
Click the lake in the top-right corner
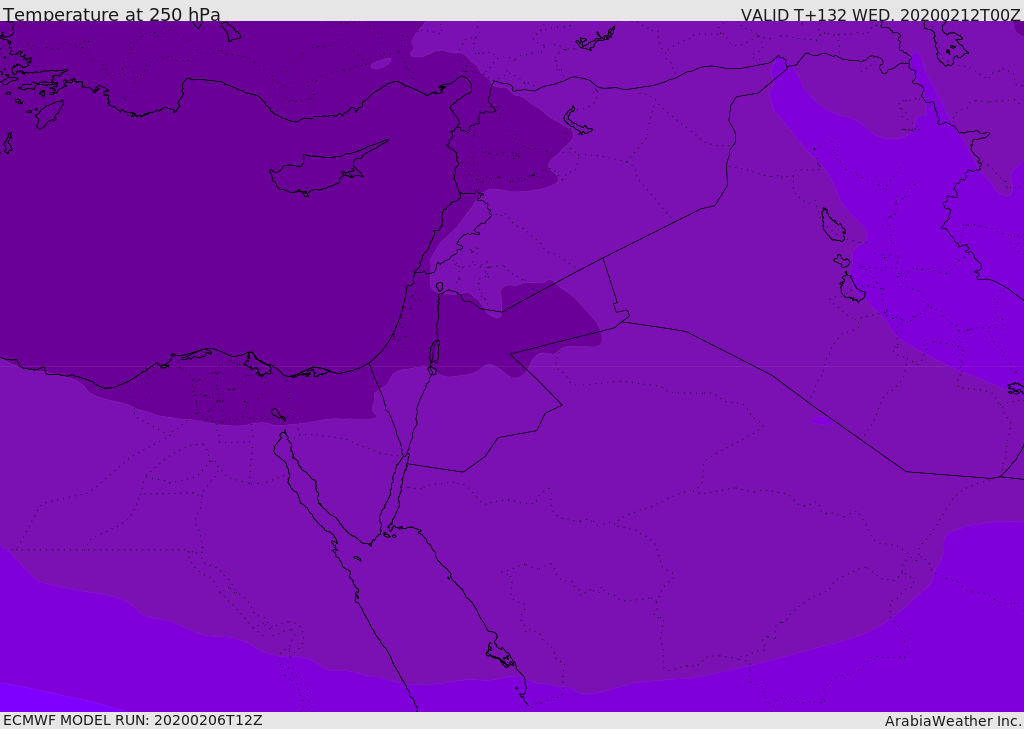[945, 40]
